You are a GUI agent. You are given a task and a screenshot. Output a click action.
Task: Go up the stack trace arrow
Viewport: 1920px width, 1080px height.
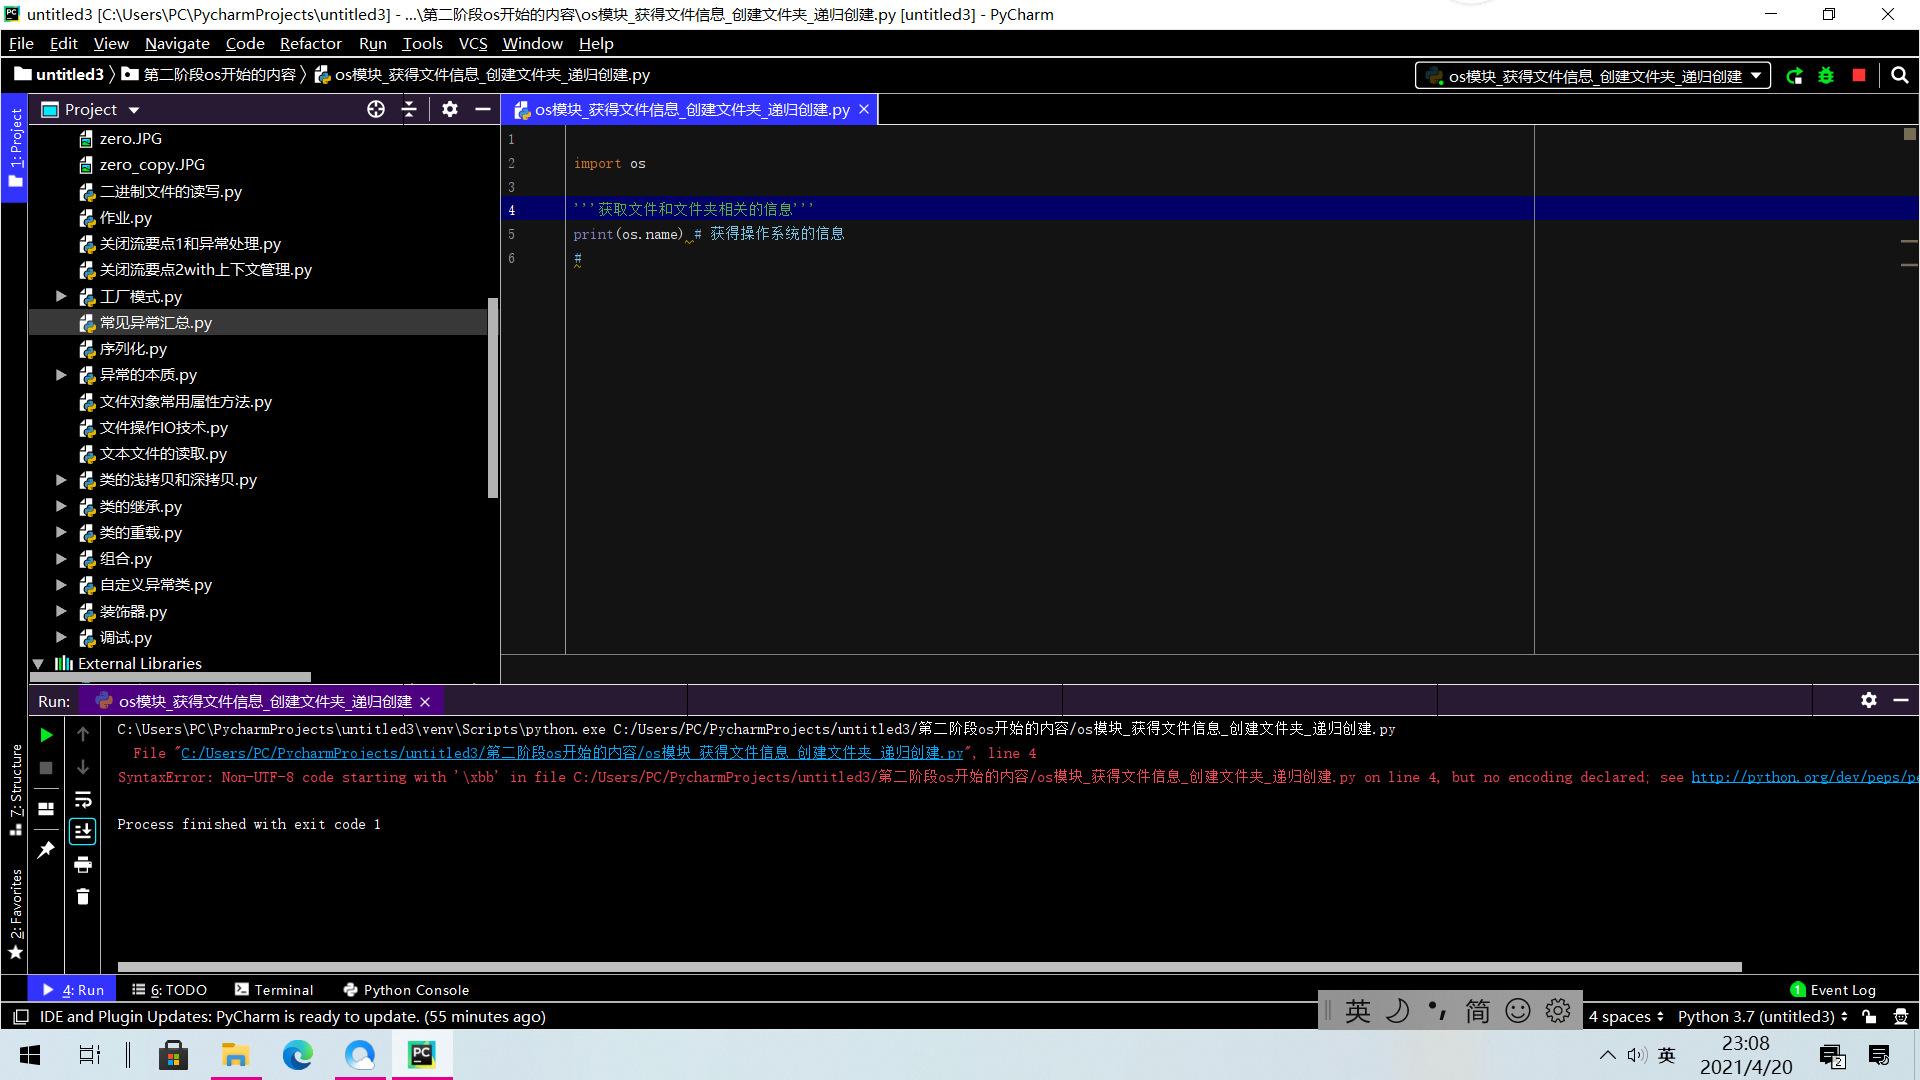click(83, 734)
